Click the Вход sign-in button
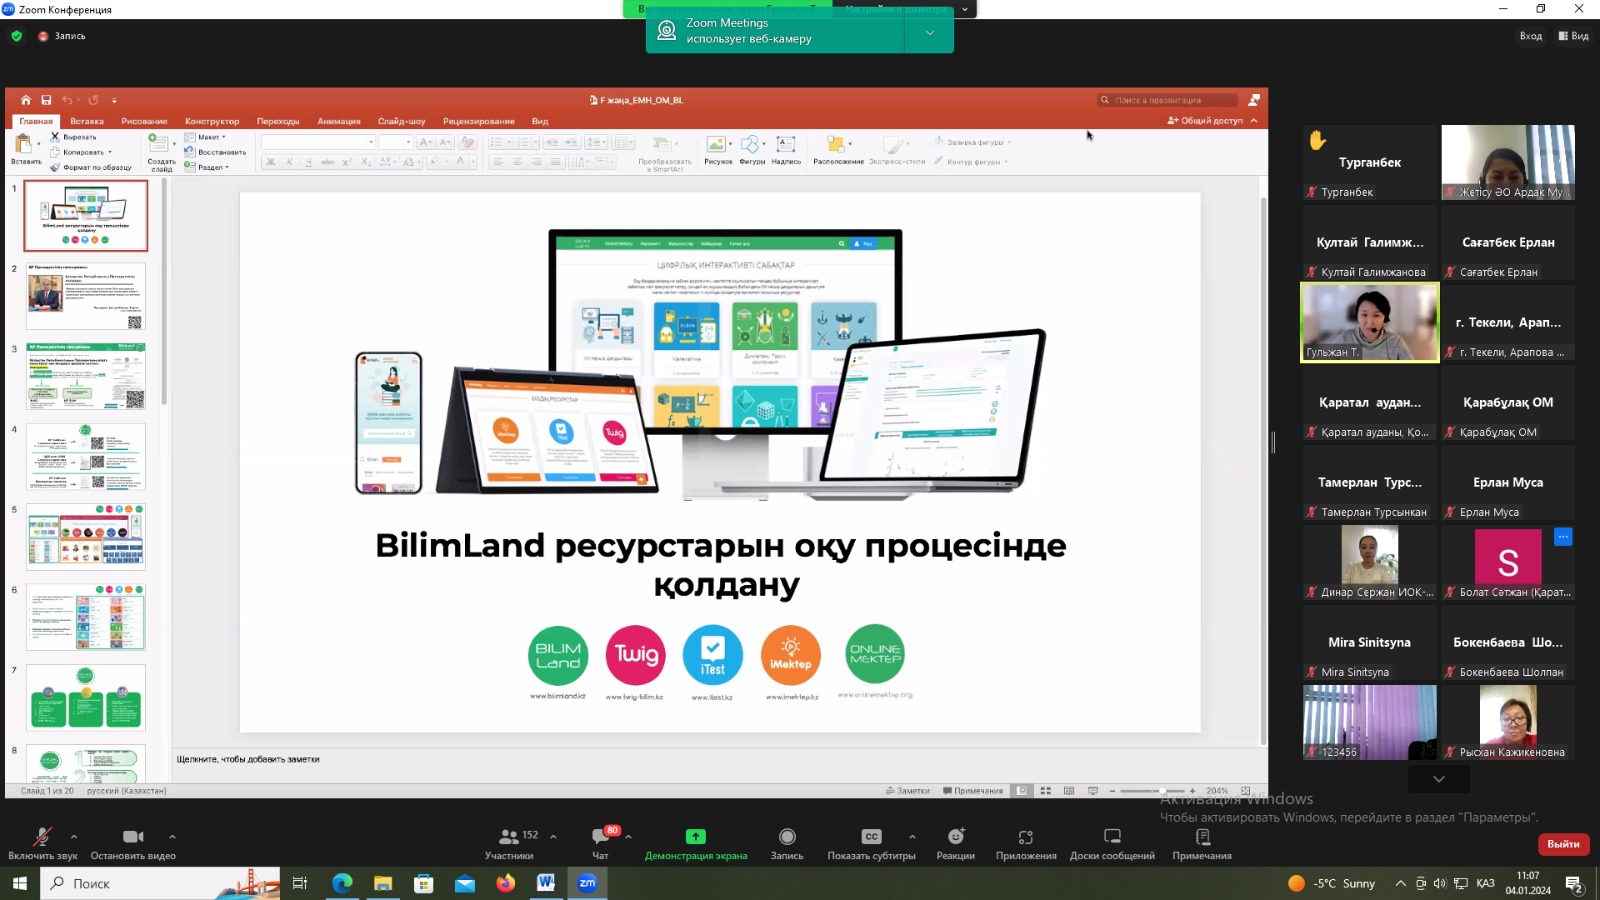Viewport: 1600px width, 900px height. 1531,36
